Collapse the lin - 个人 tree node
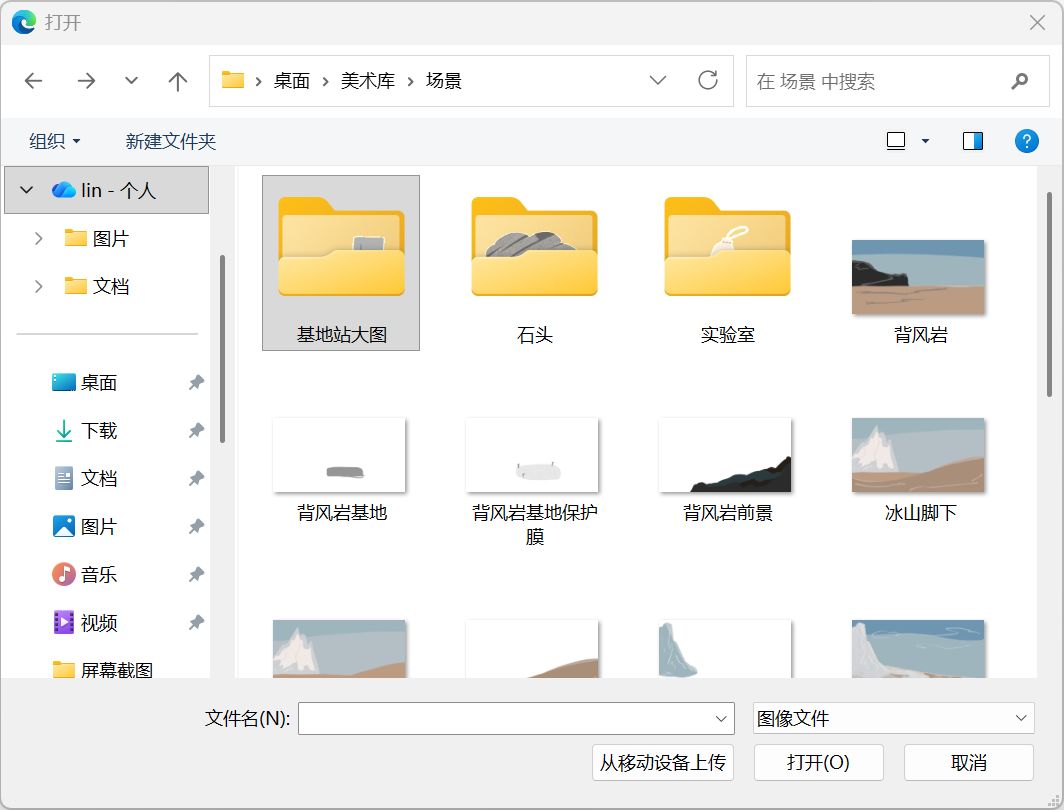 point(26,190)
